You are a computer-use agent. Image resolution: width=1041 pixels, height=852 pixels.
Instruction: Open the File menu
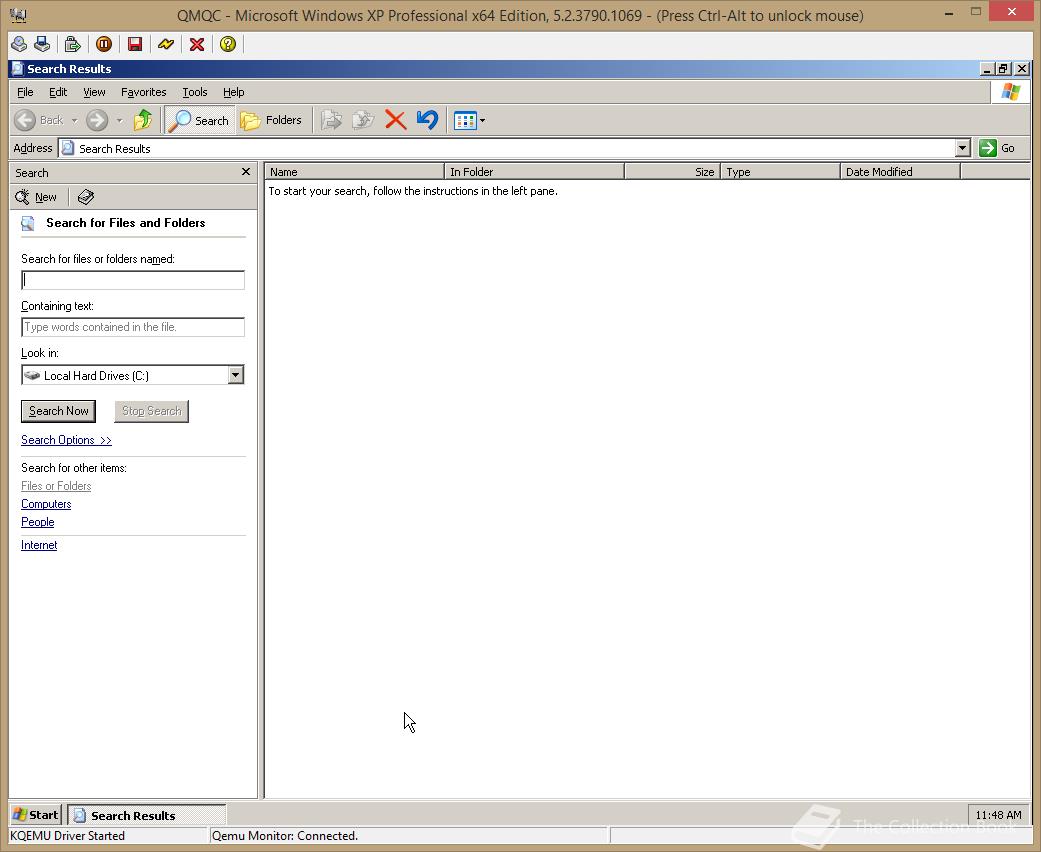coord(25,92)
